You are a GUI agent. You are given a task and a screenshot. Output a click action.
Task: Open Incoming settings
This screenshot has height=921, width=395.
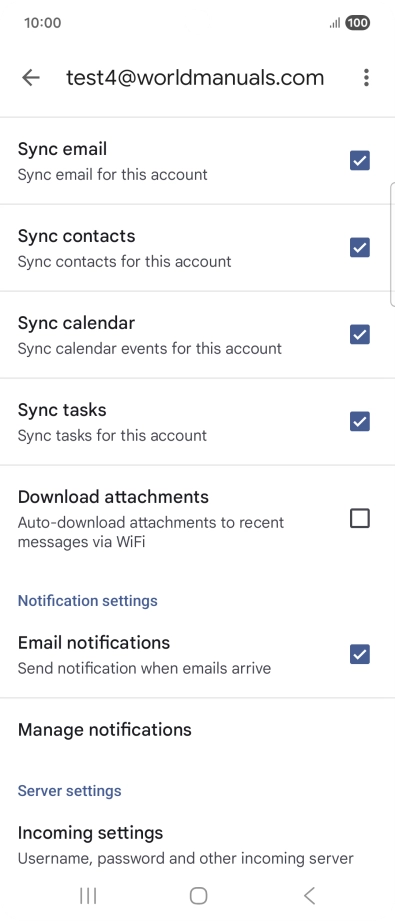(198, 845)
